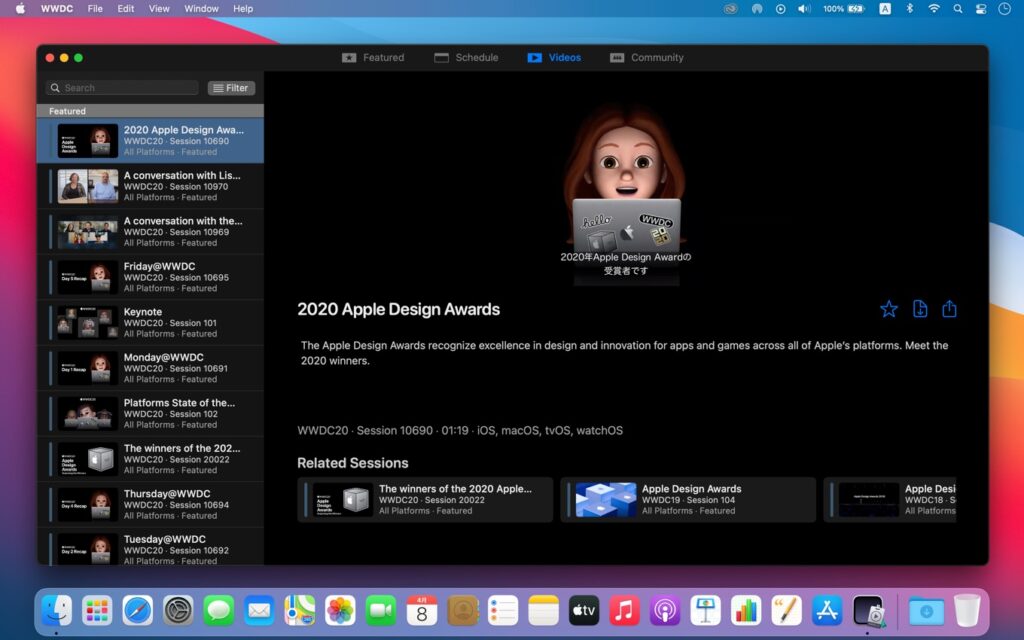1024x640 pixels.
Task: Favorite the video using the star button
Action: [x=888, y=309]
